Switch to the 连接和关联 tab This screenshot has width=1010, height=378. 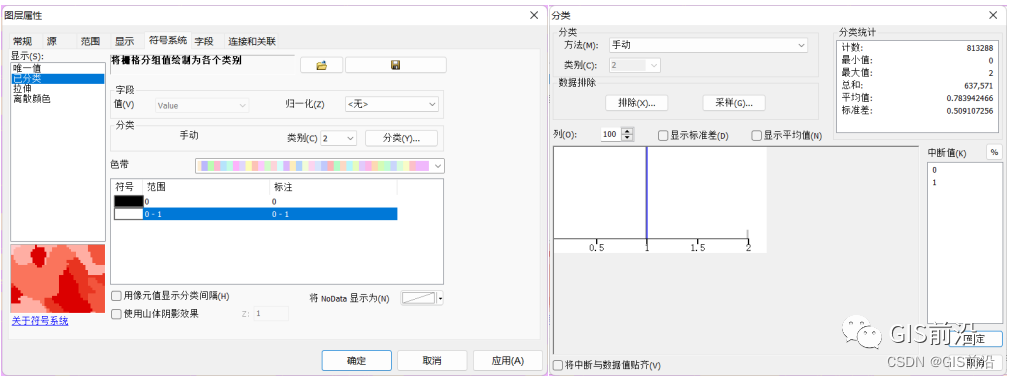point(252,41)
